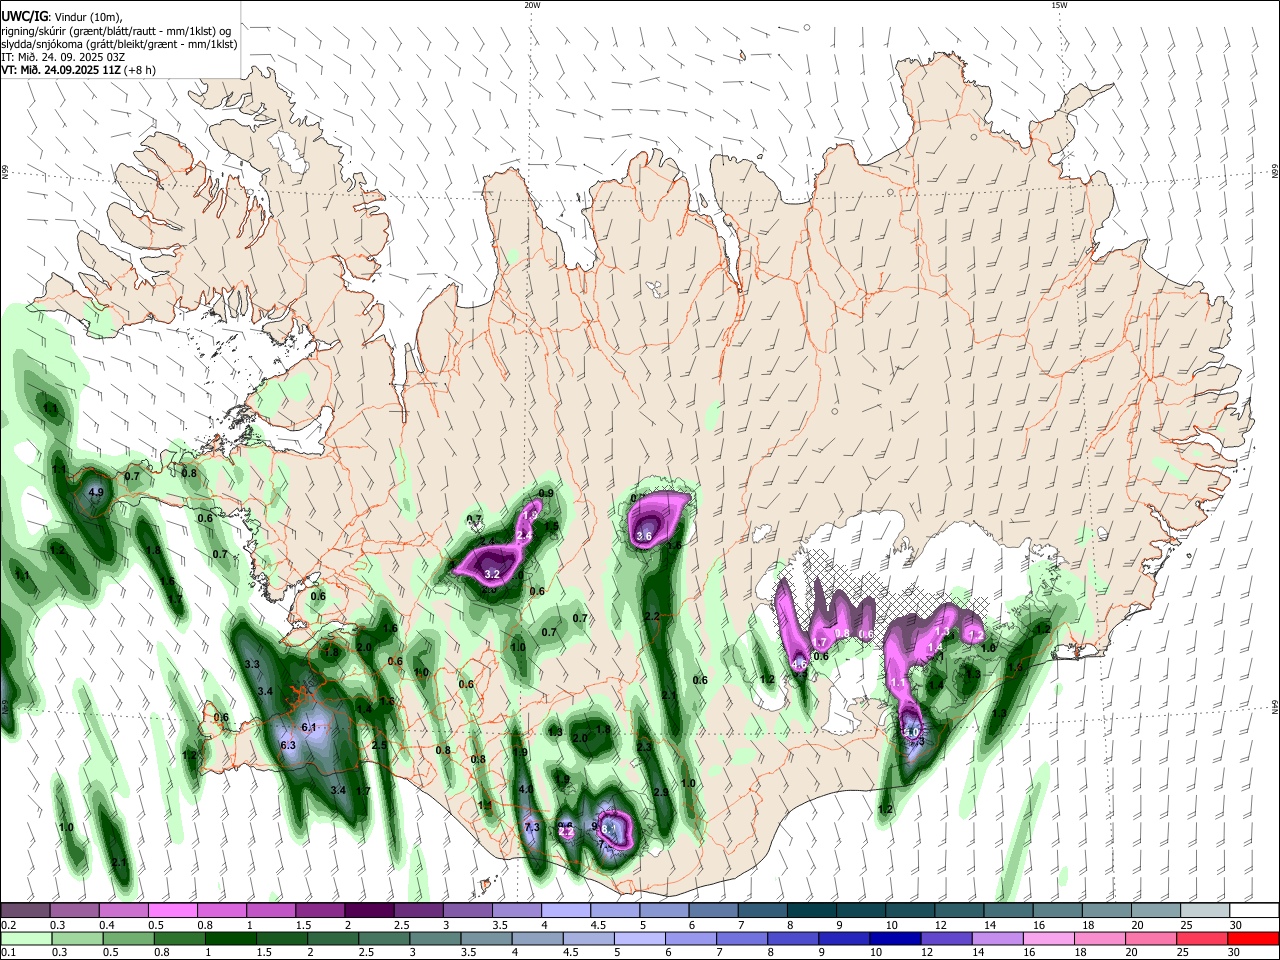The width and height of the screenshot is (1280, 960).
Task: Click the rain legend swatch starting at 4
Action: [537, 938]
